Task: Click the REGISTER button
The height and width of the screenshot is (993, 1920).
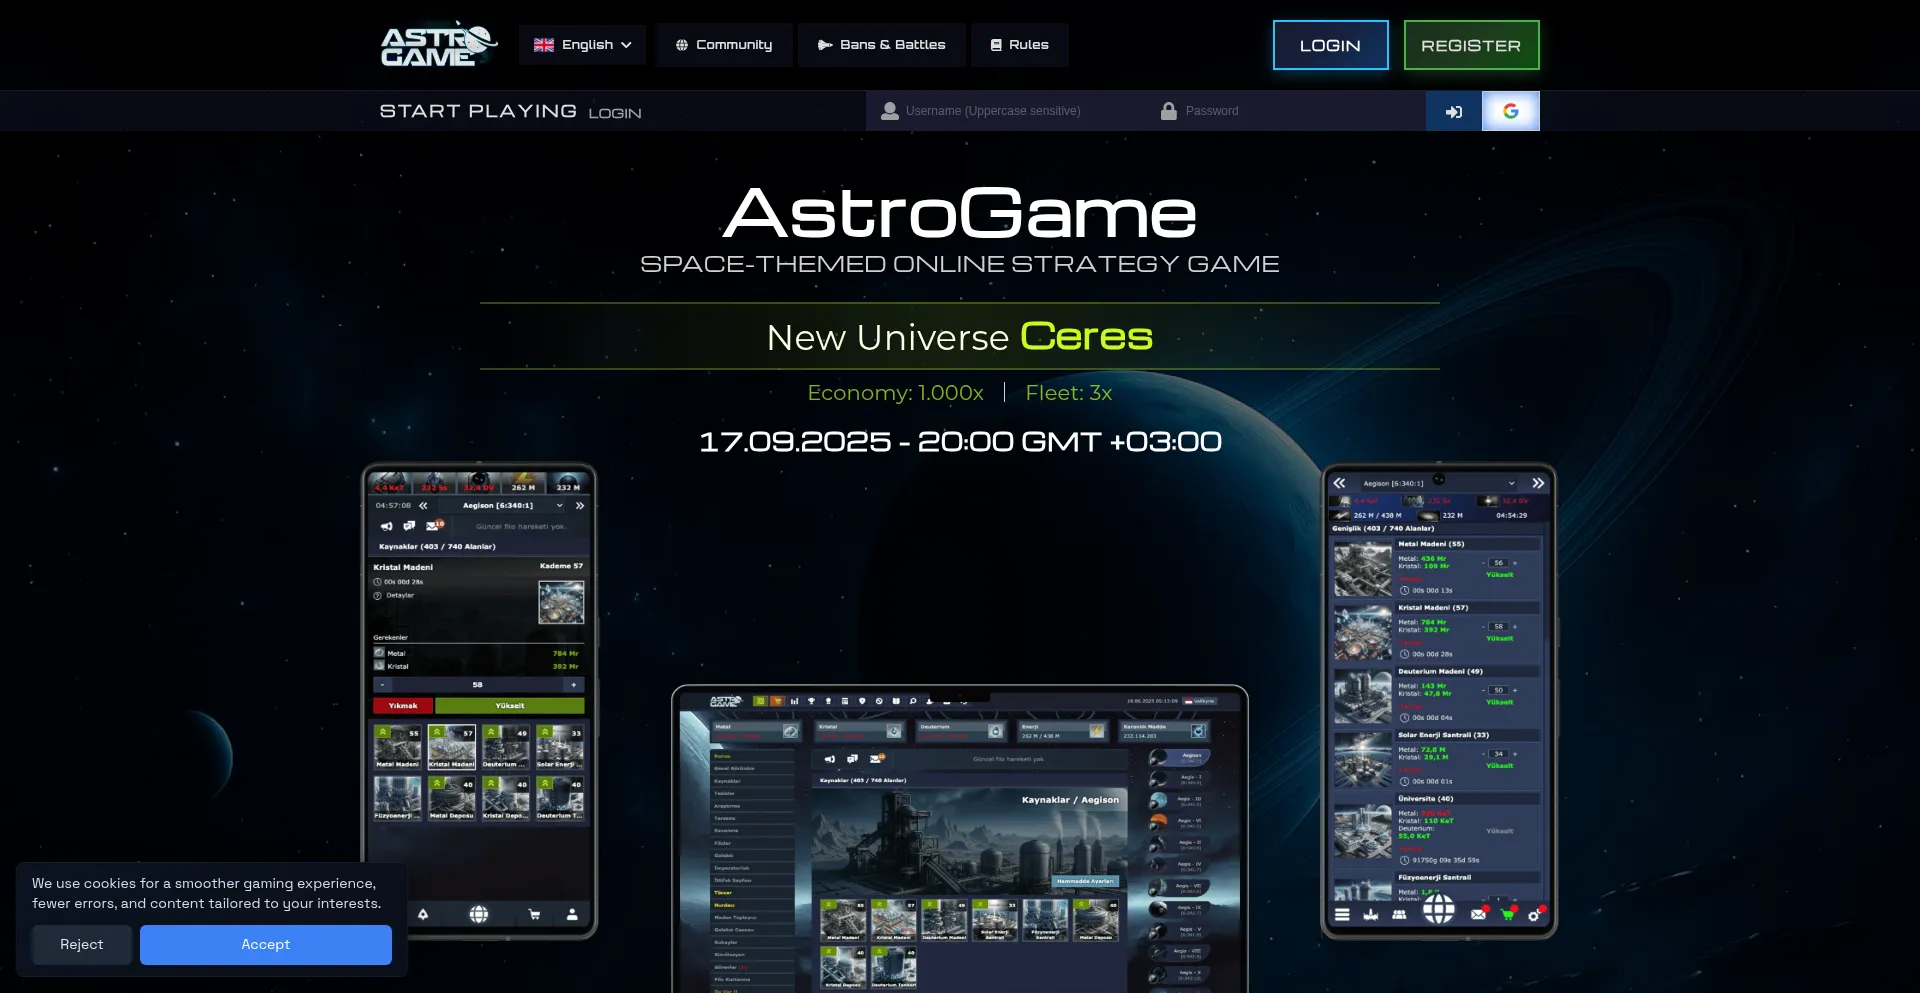Action: pyautogui.click(x=1471, y=45)
